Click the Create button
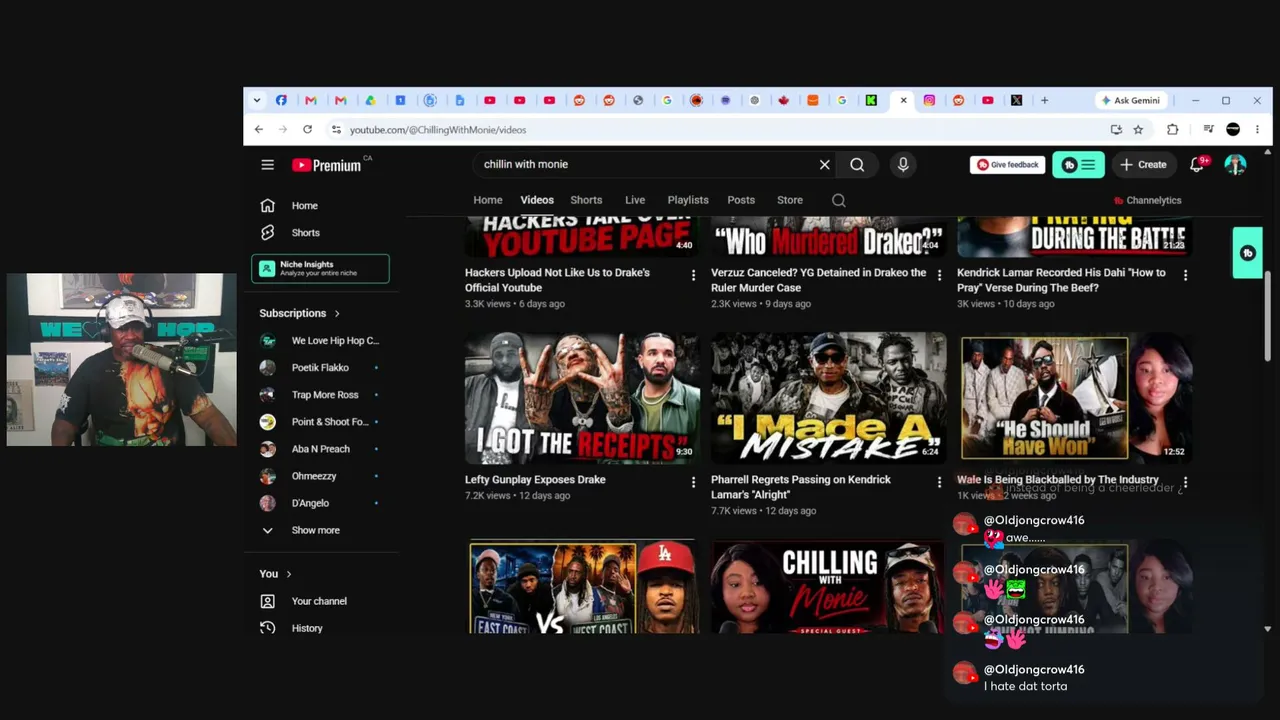This screenshot has height=720, width=1280. [x=1143, y=165]
